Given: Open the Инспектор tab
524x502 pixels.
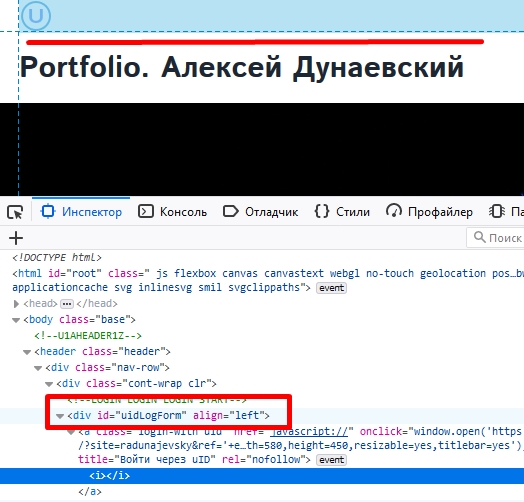Looking at the screenshot, I should pos(81,212).
